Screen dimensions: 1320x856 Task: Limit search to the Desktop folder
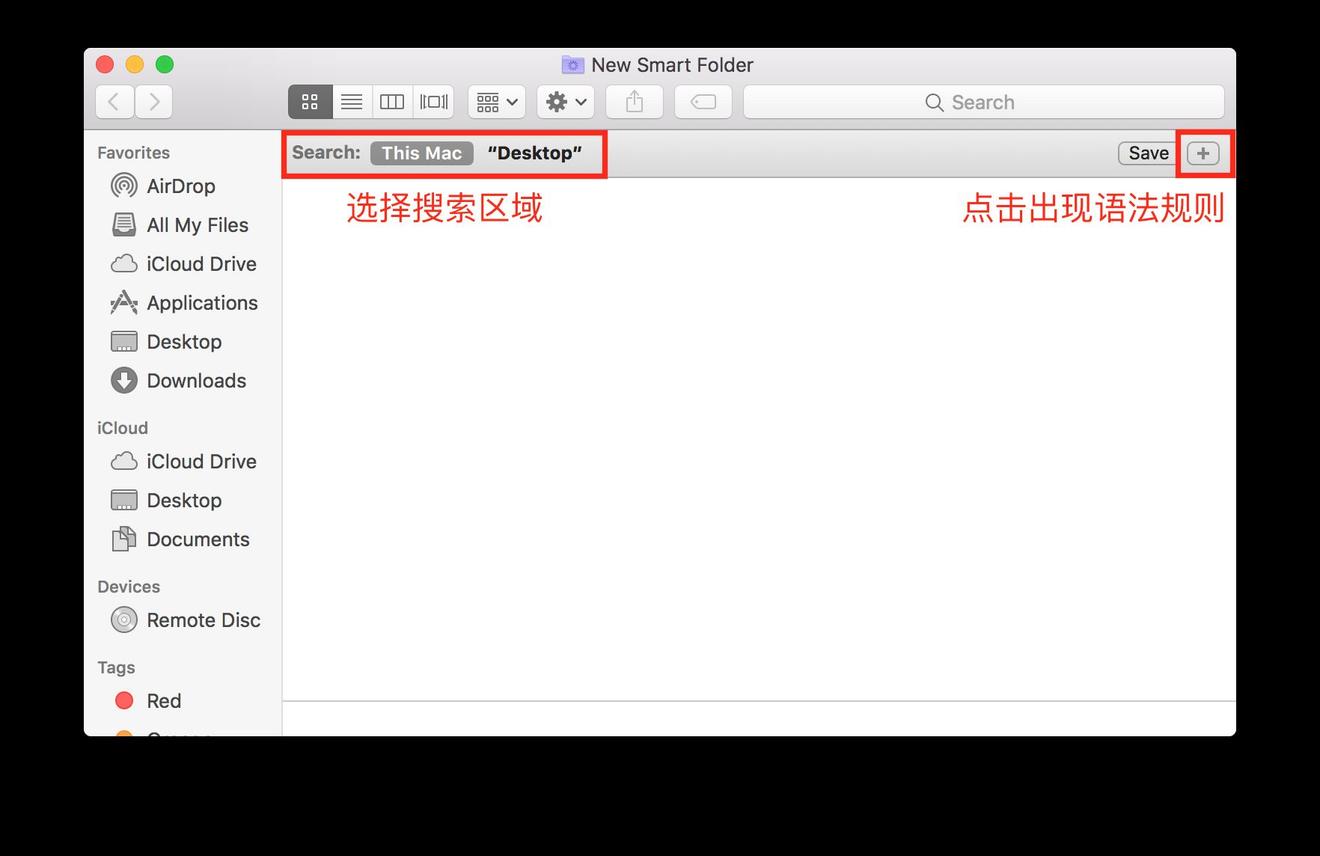point(535,152)
